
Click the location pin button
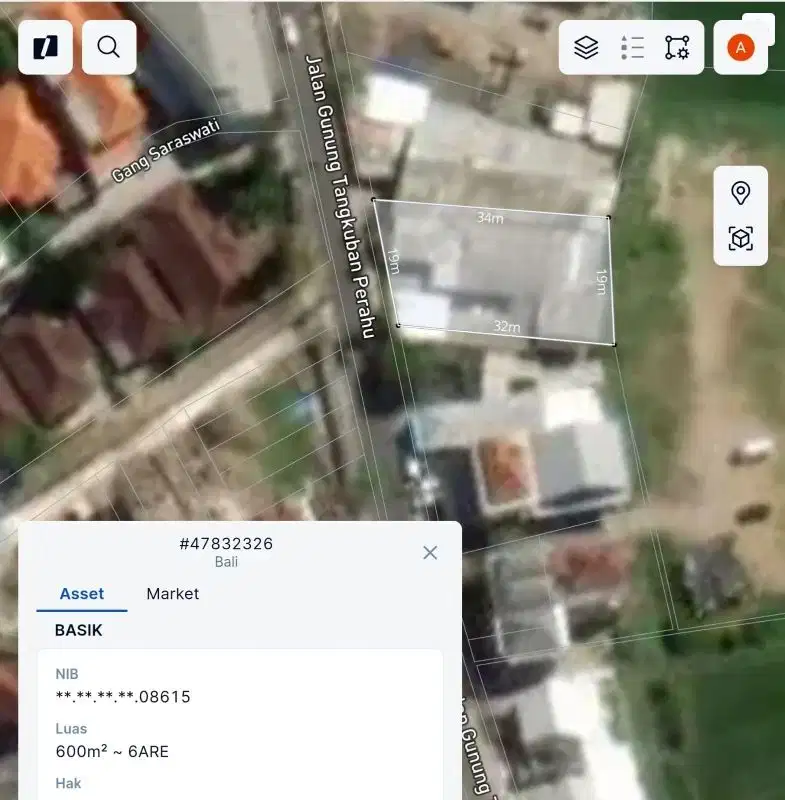pyautogui.click(x=740, y=193)
